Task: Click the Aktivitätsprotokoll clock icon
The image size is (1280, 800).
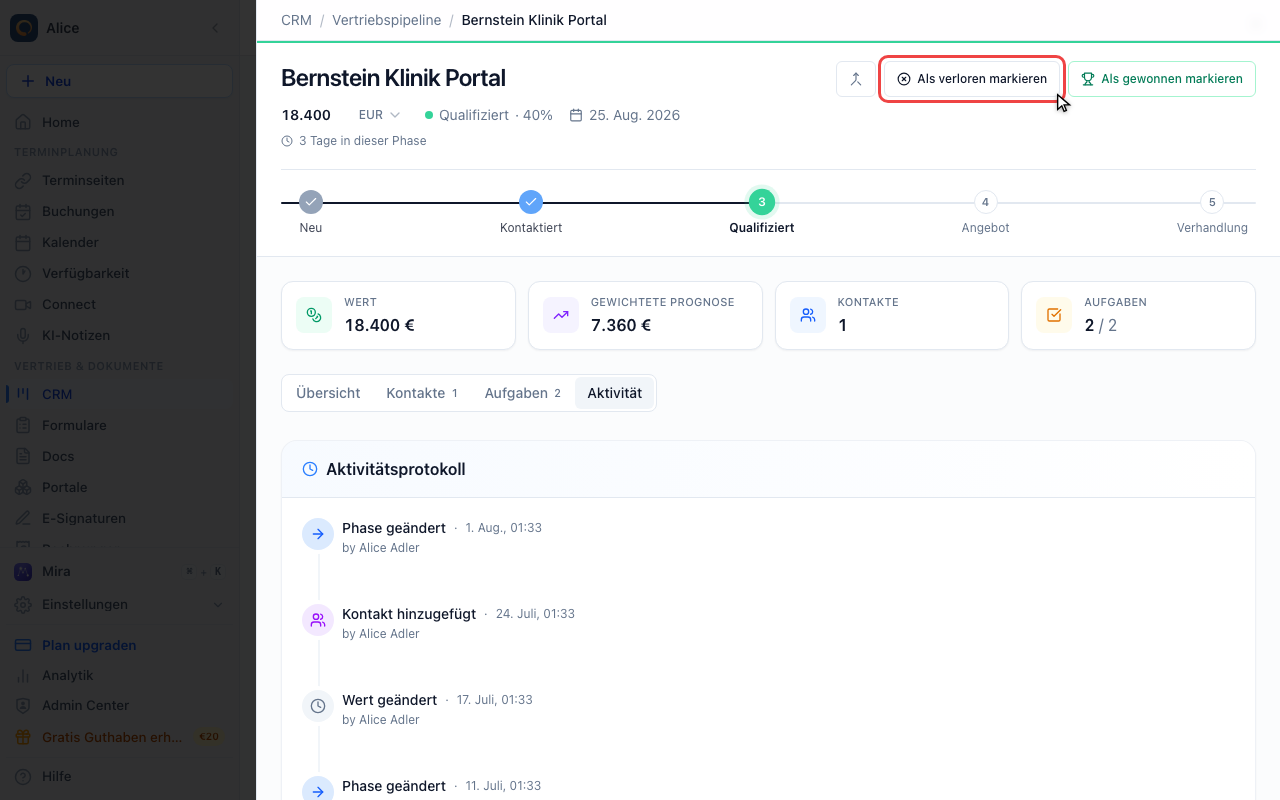Action: 310,469
